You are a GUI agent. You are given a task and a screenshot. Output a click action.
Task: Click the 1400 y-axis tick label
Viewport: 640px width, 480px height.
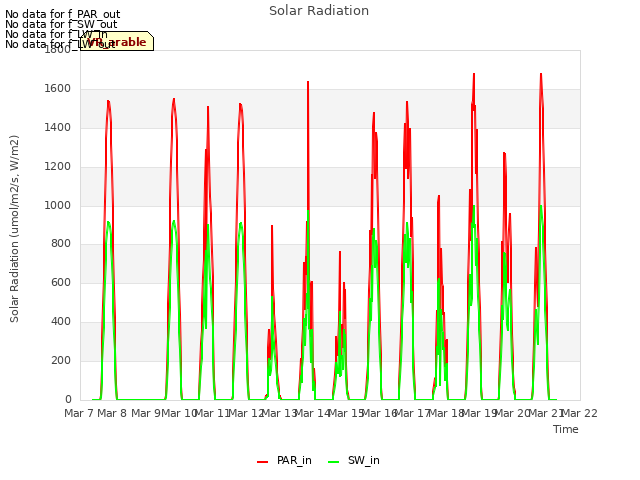tap(58, 127)
